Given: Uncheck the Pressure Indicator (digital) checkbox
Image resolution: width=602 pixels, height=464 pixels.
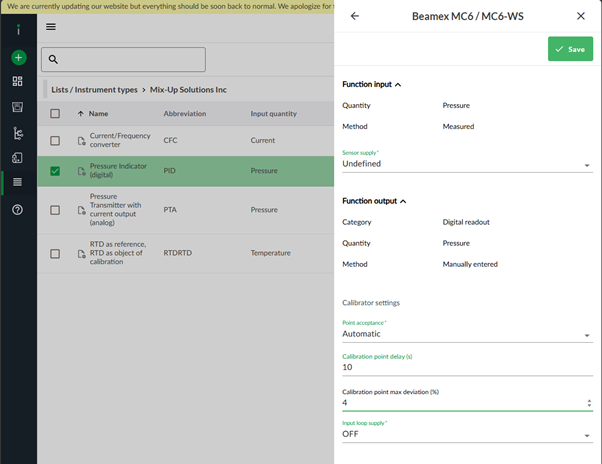Looking at the screenshot, I should tap(55, 171).
